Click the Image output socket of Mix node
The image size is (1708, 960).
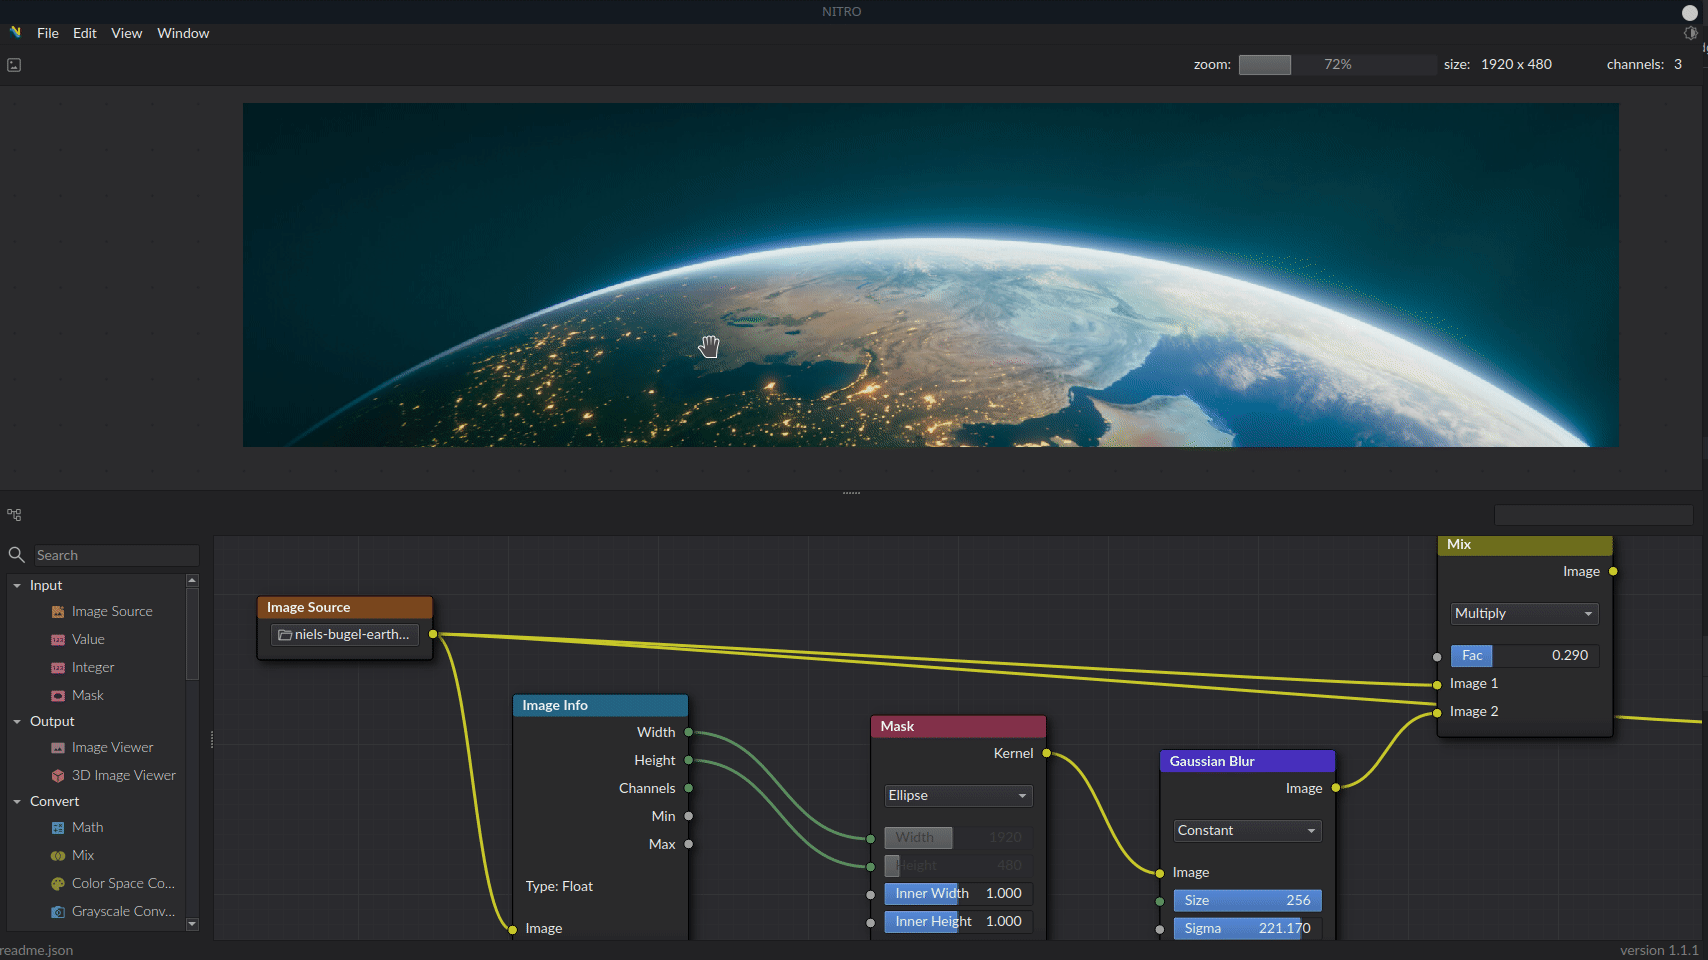pyautogui.click(x=1613, y=571)
